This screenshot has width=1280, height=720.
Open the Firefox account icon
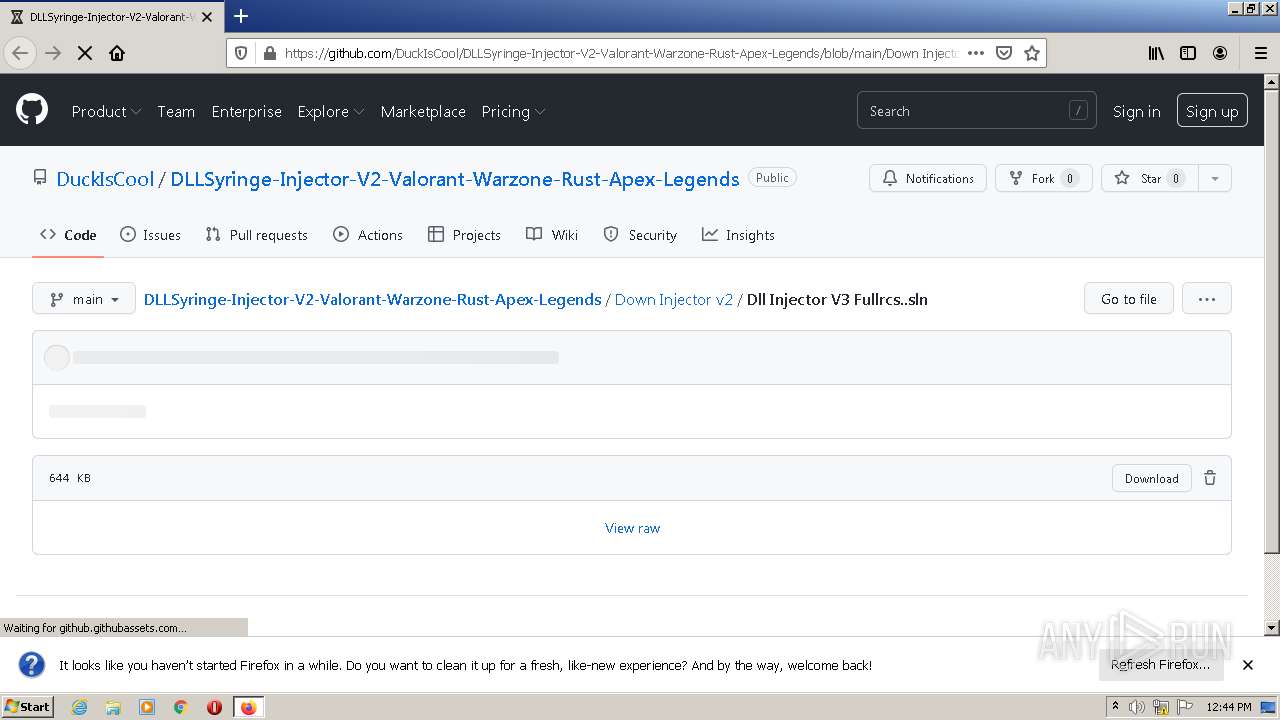[1220, 53]
